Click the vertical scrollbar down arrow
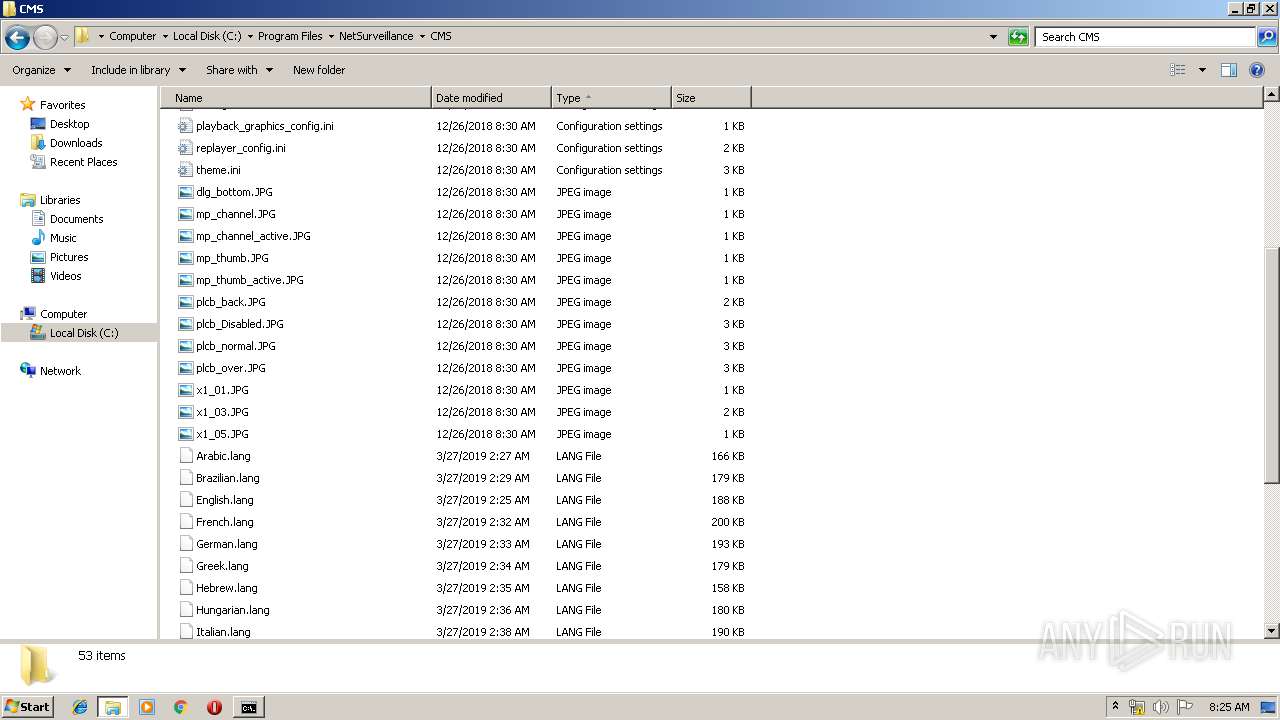The image size is (1280, 720). (1271, 631)
